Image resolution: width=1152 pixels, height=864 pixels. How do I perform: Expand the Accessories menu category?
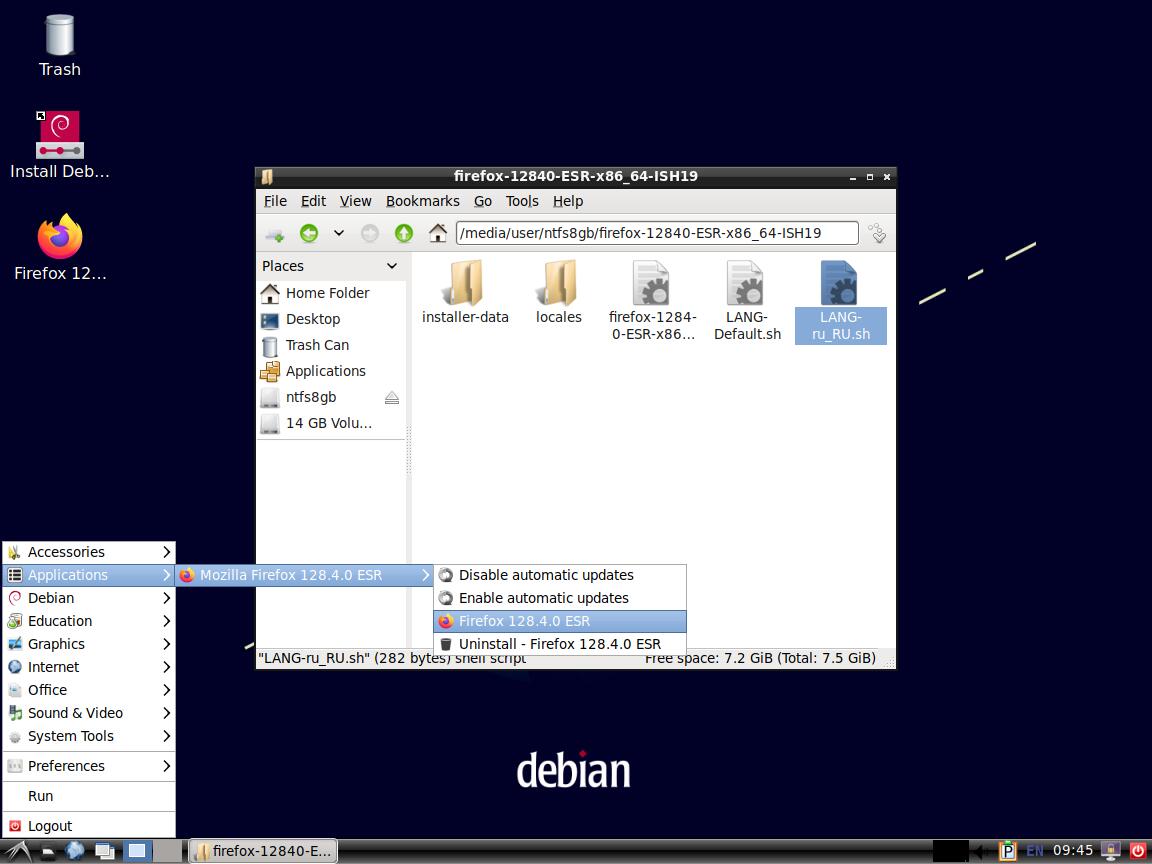point(89,552)
